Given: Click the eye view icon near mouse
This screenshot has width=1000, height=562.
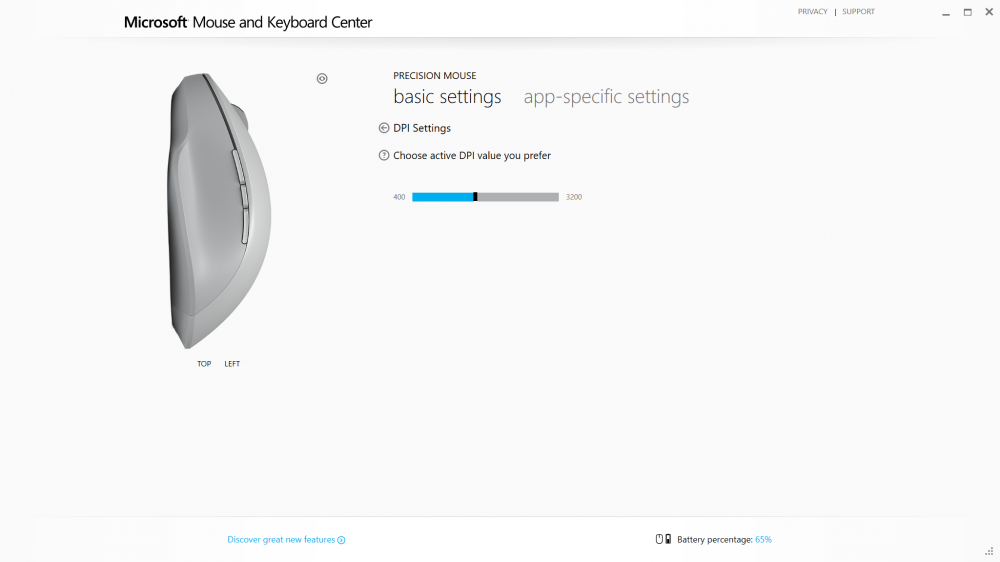Looking at the screenshot, I should pos(322,78).
